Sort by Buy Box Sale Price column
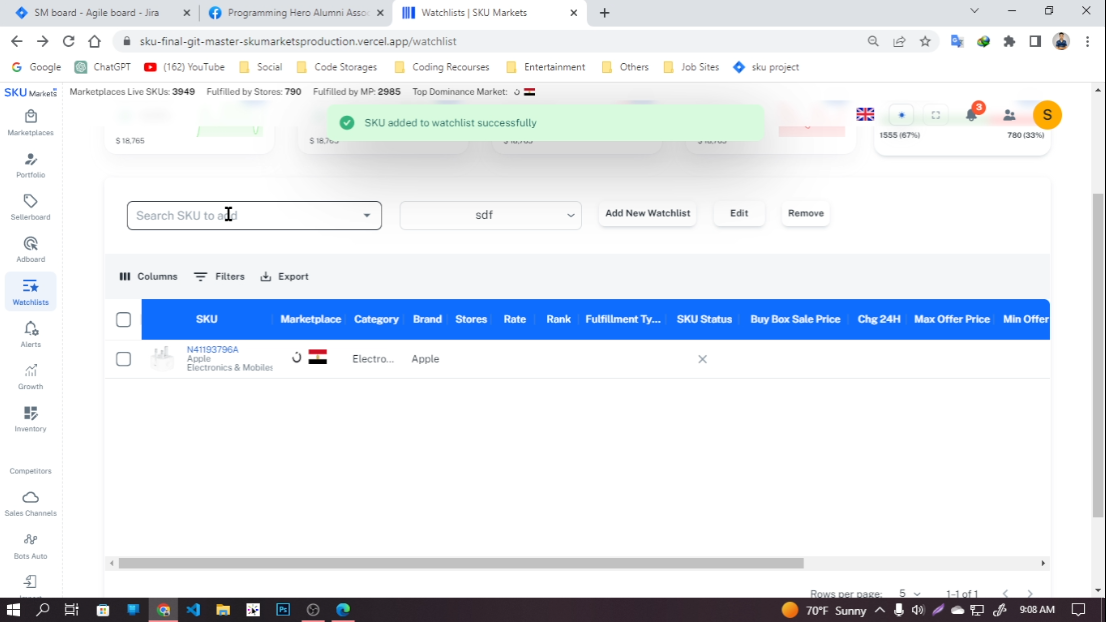 pyautogui.click(x=795, y=319)
